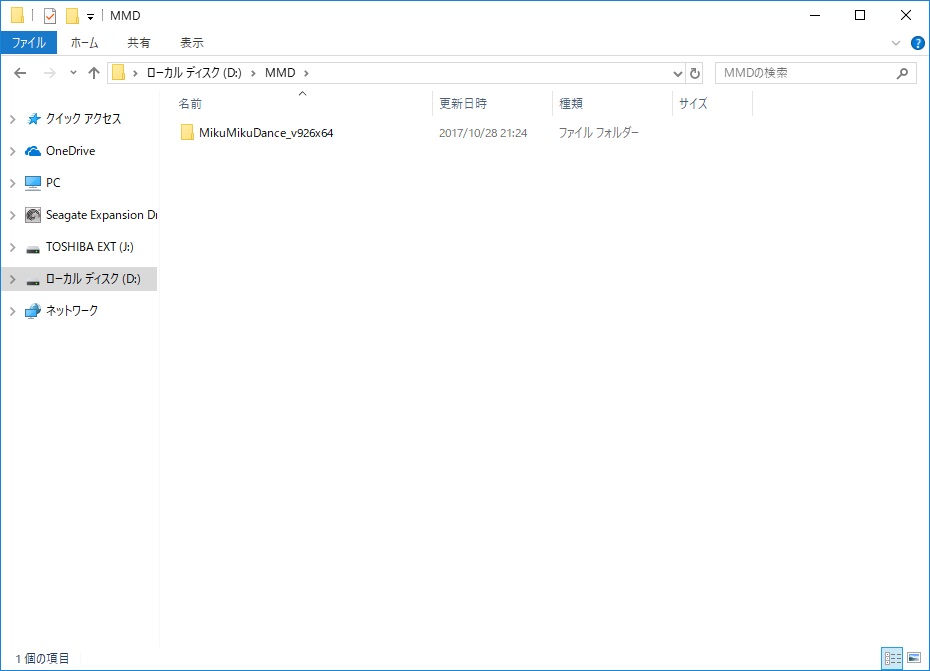The image size is (930, 671).
Task: Go back with the left arrow
Action: (20, 73)
